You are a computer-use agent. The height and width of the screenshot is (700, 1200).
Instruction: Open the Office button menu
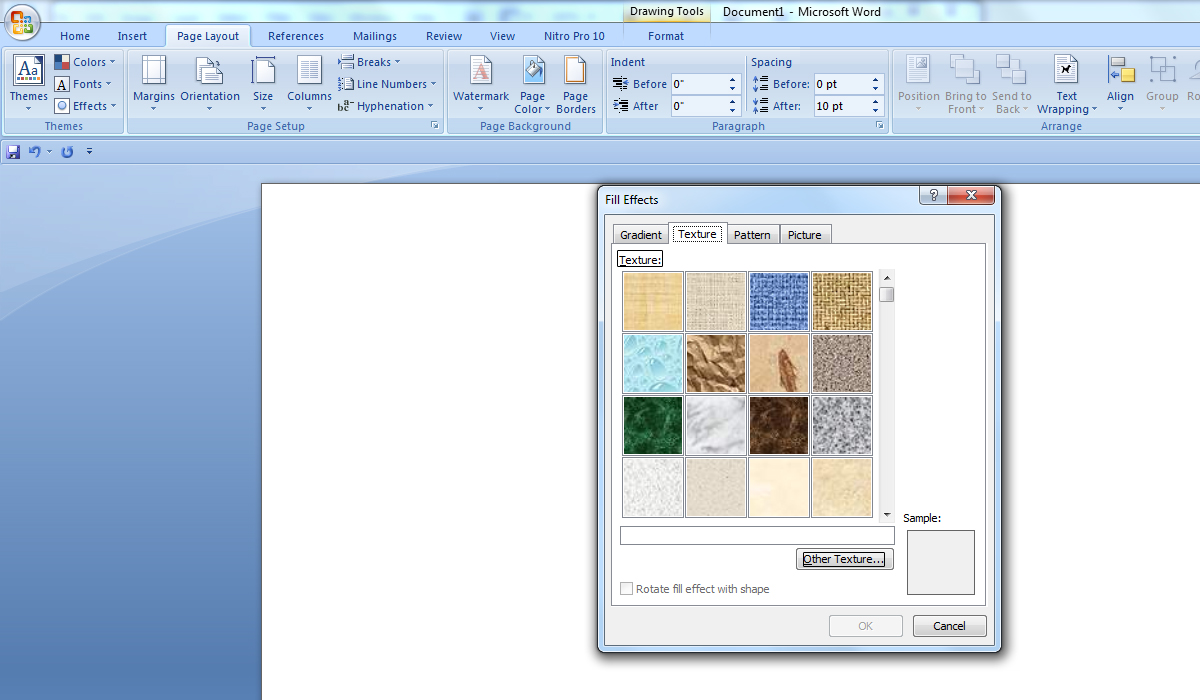tap(21, 22)
